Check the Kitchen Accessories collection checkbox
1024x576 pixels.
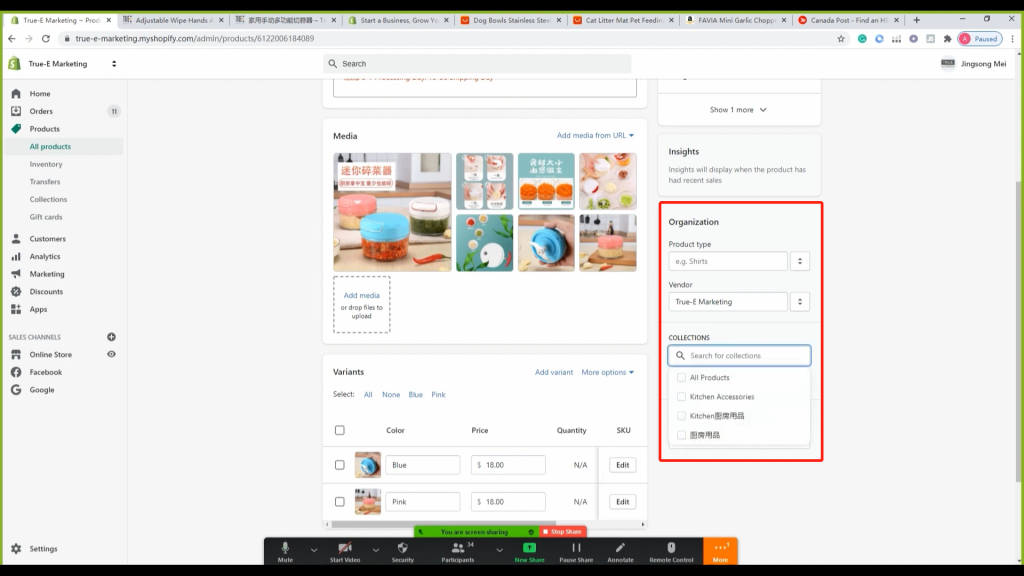pos(681,397)
